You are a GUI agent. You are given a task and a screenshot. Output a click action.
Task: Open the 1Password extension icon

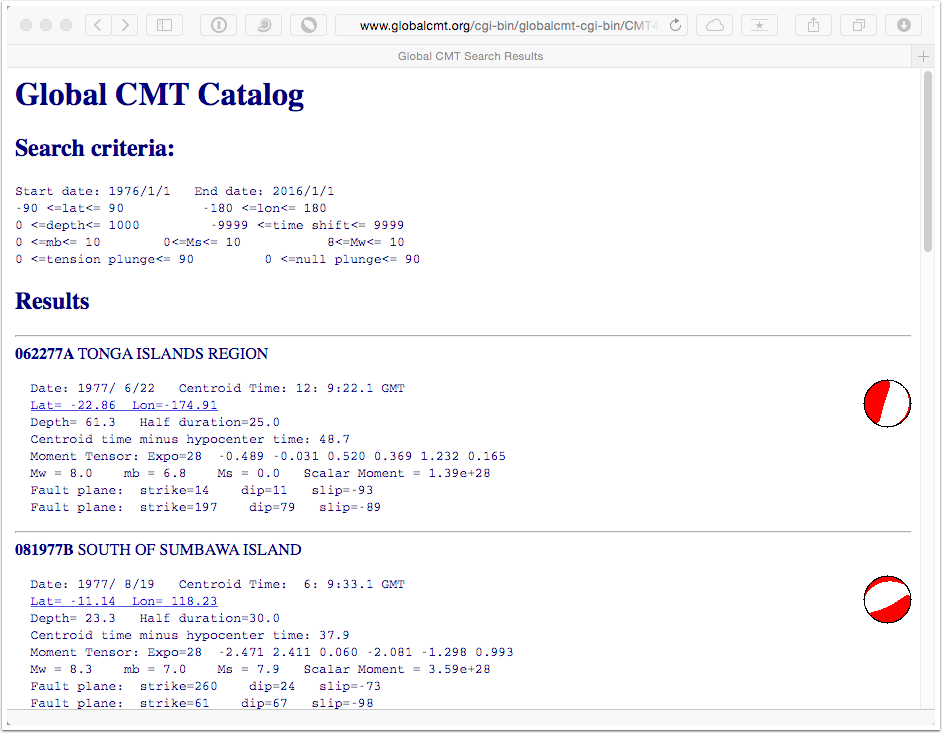tap(219, 25)
